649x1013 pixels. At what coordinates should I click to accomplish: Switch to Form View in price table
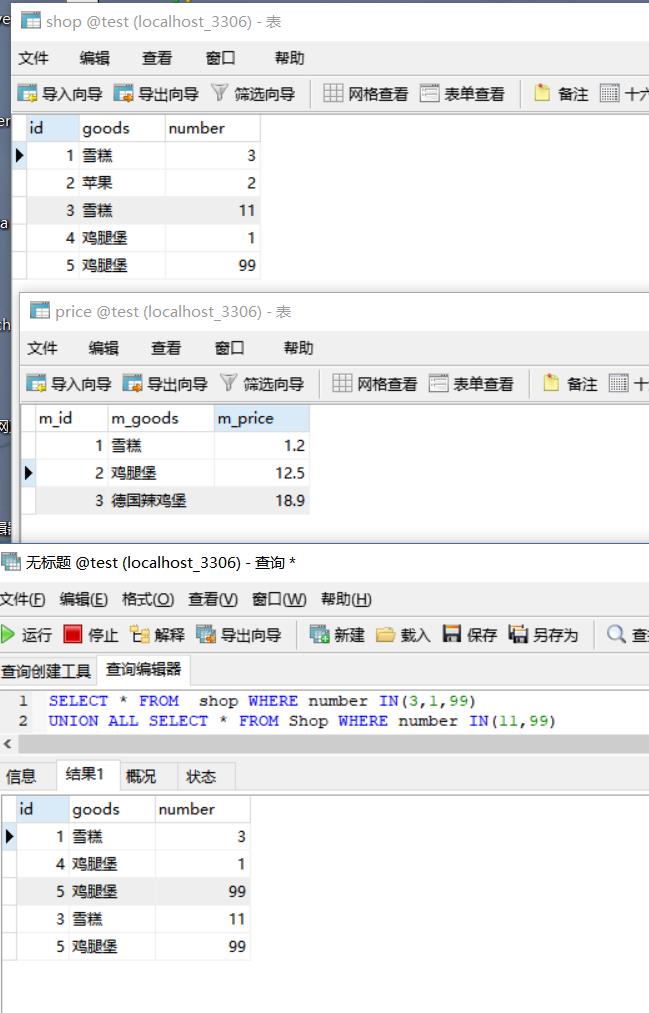click(x=438, y=384)
